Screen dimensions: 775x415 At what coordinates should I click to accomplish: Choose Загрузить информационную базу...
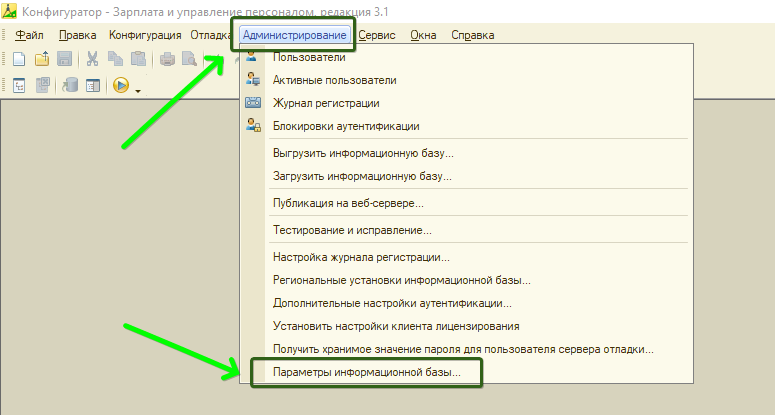466,176
